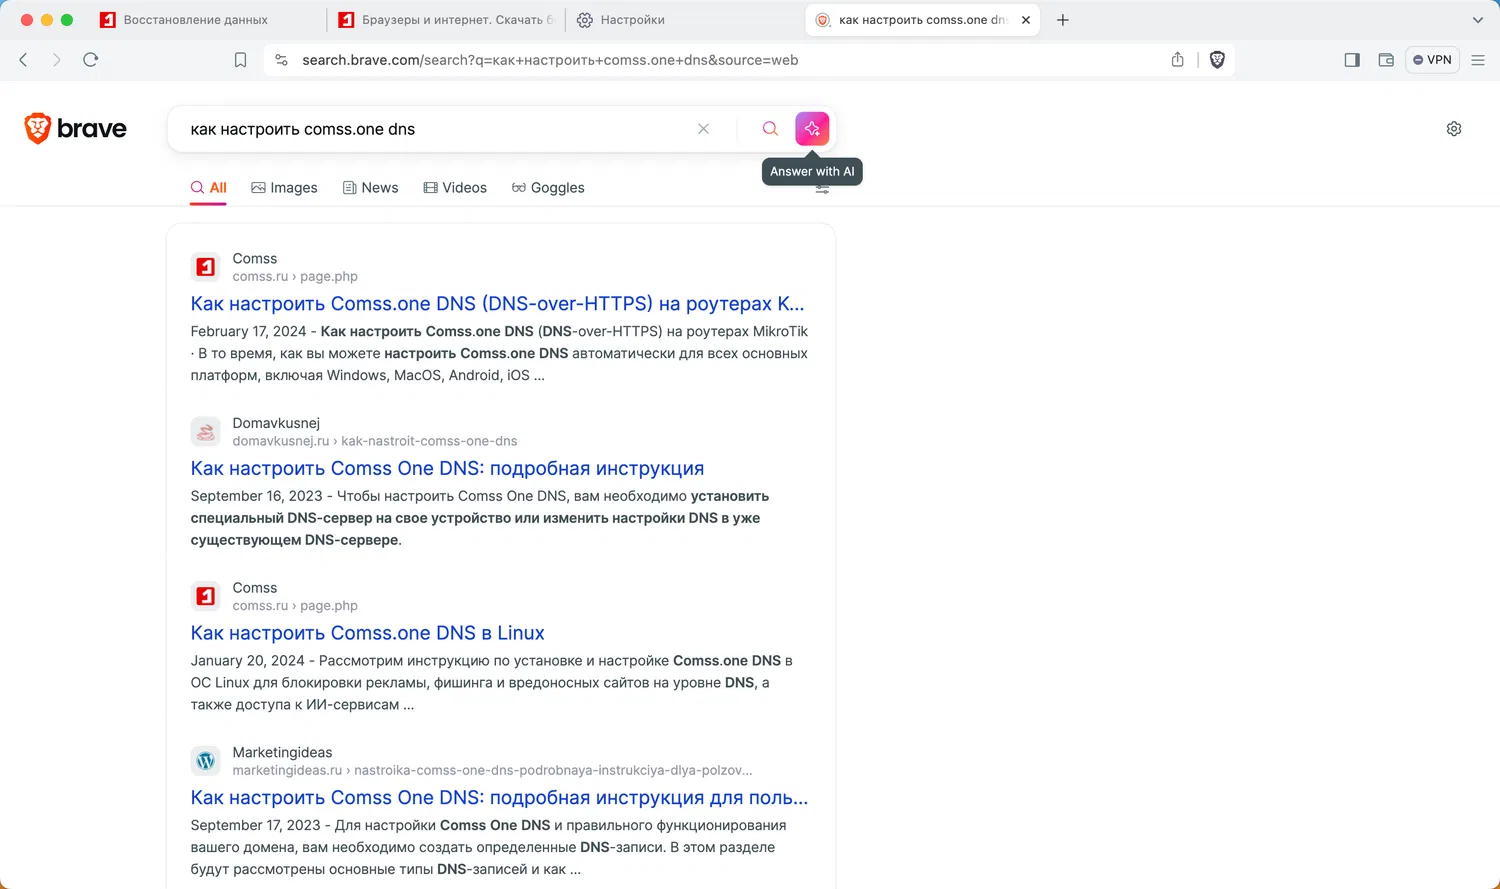
Task: Click the share icon in address bar
Action: coord(1178,60)
